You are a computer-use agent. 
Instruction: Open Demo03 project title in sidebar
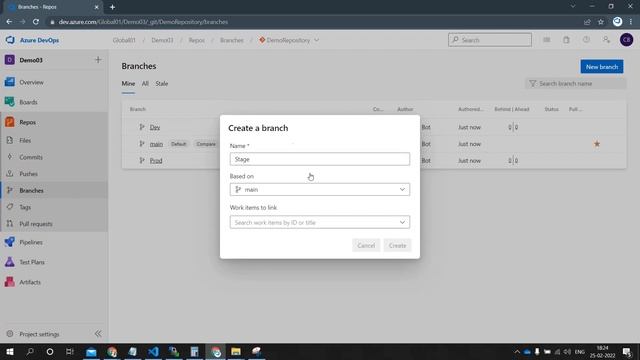coord(31,60)
